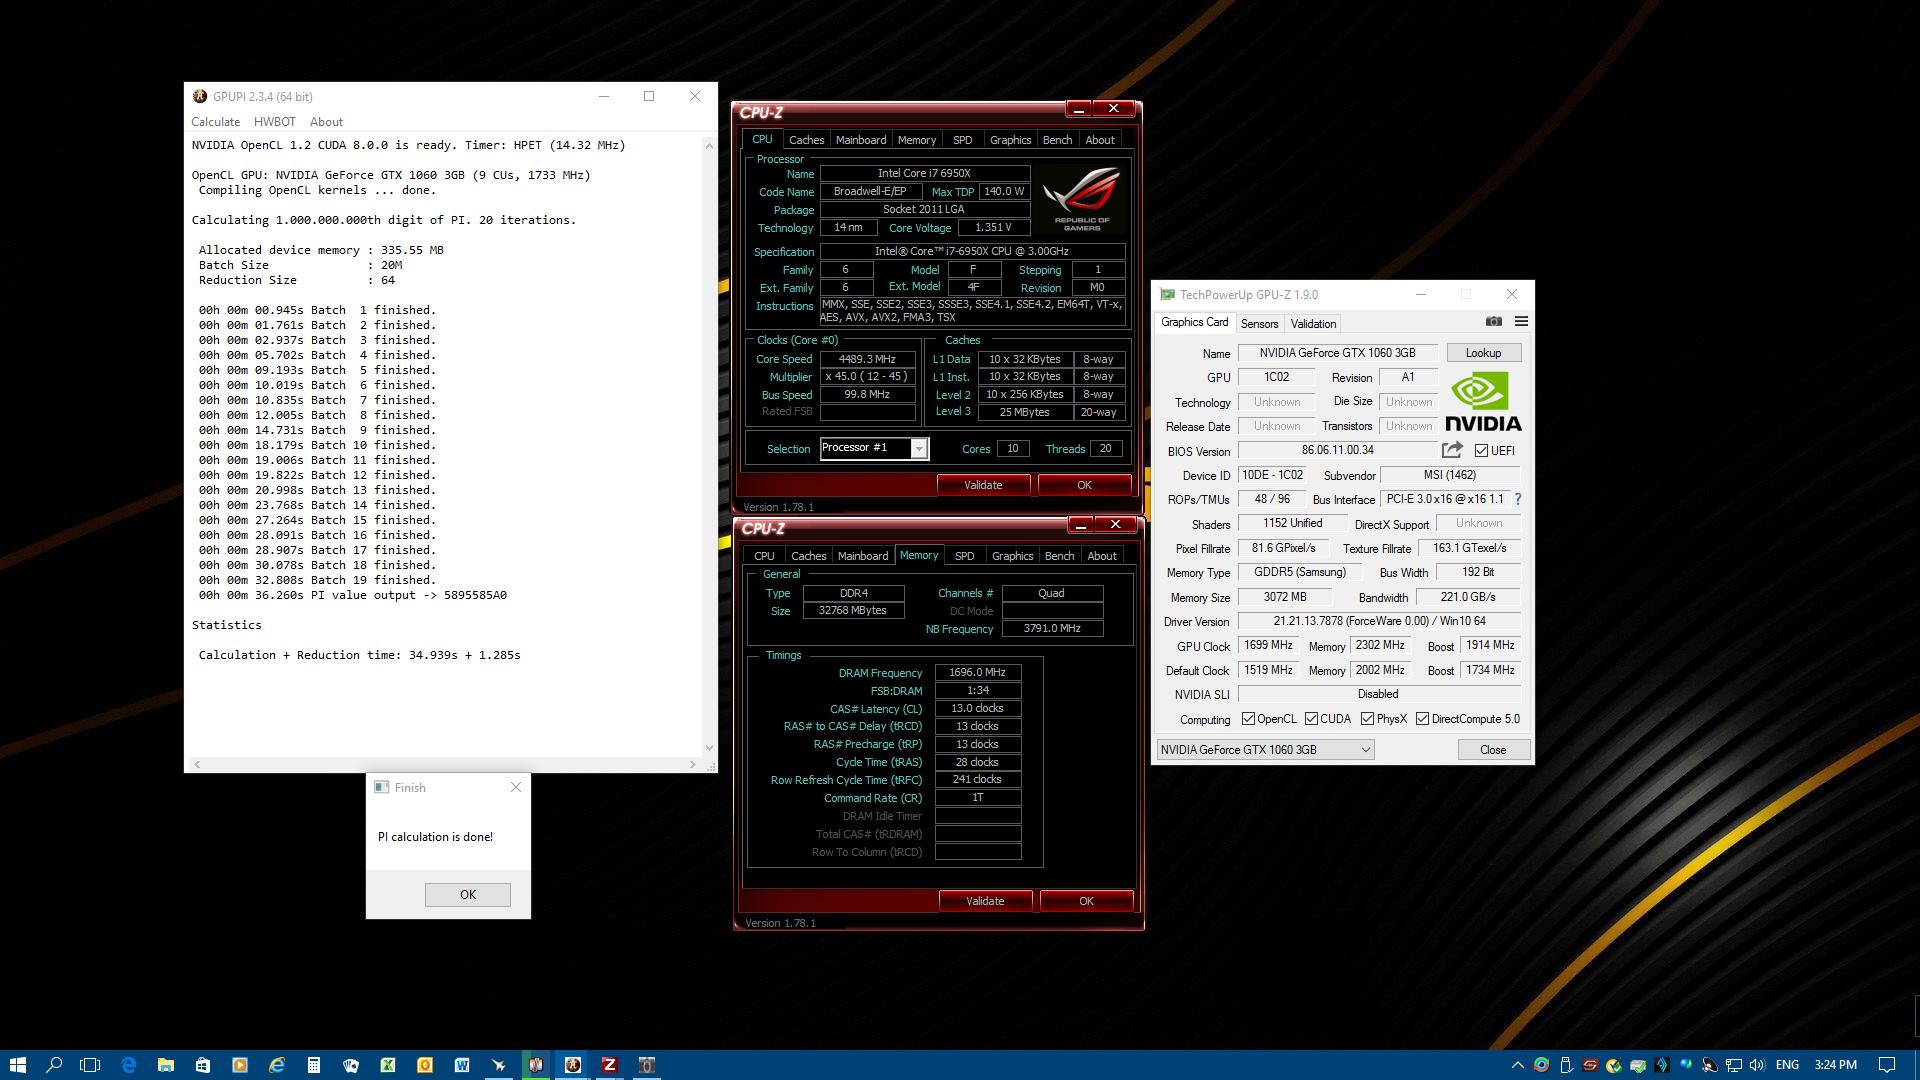Launch Word from the taskbar

(x=461, y=1065)
